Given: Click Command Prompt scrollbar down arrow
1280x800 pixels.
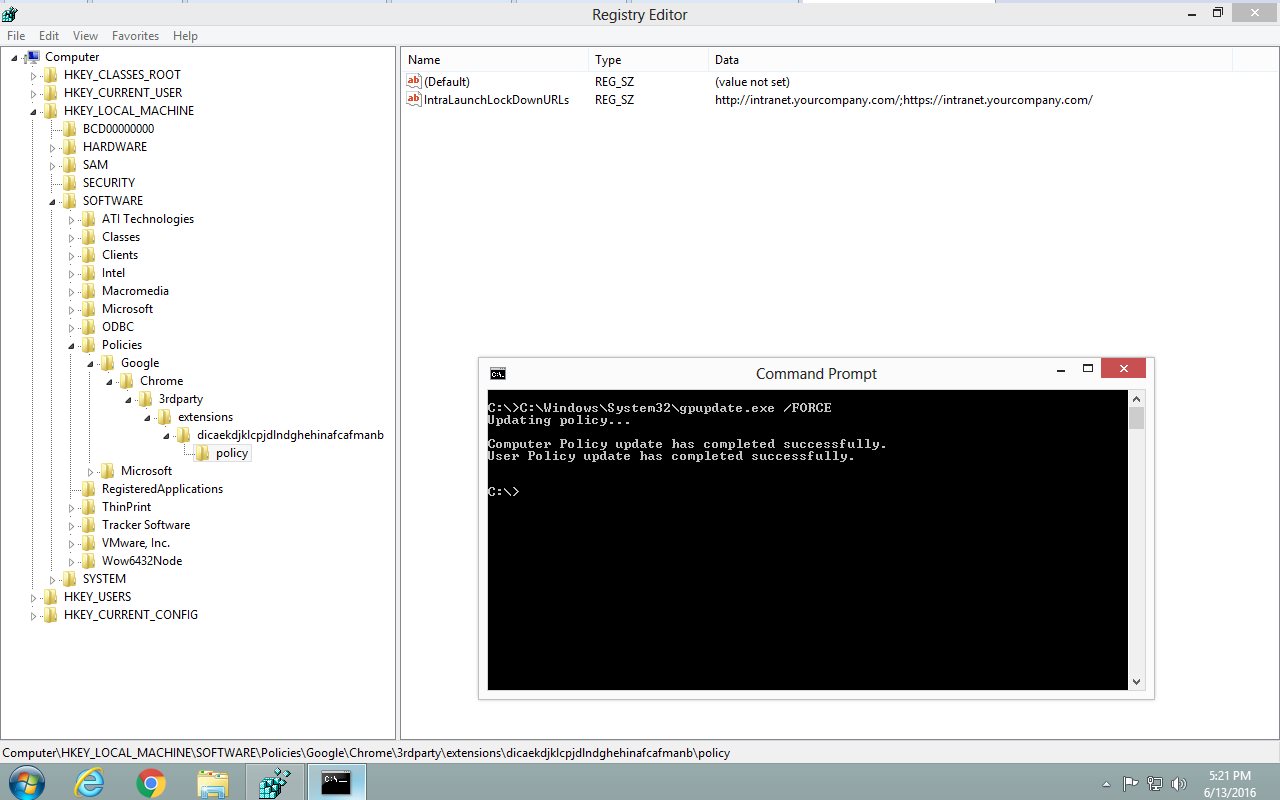Looking at the screenshot, I should coord(1136,682).
